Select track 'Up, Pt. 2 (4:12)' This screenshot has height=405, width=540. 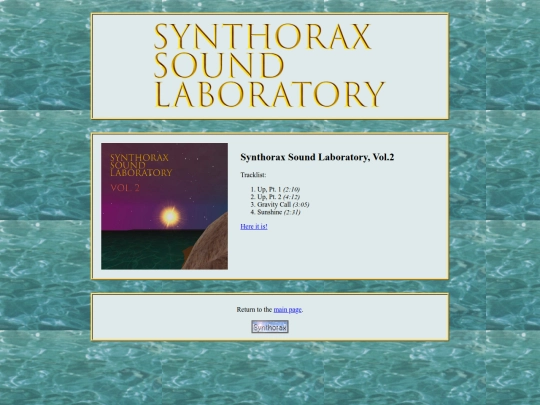click(x=278, y=197)
